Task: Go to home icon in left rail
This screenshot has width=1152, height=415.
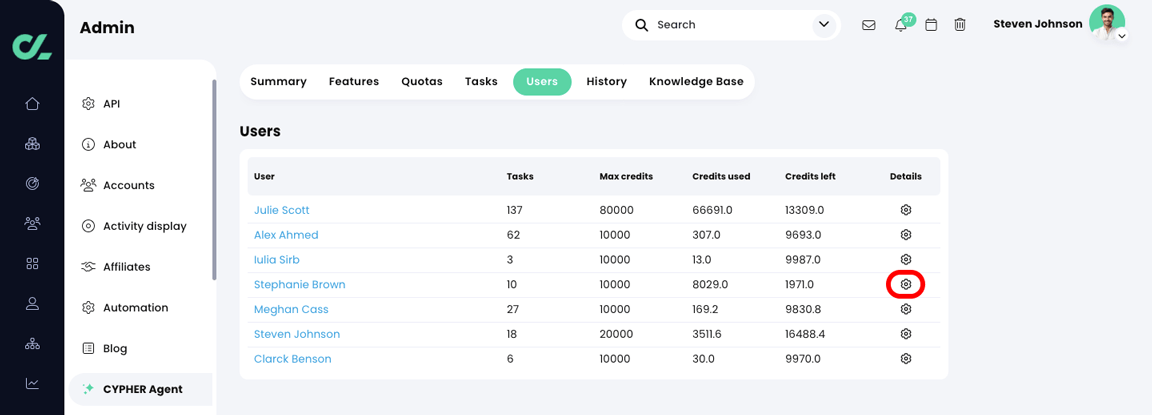Action: [x=32, y=104]
